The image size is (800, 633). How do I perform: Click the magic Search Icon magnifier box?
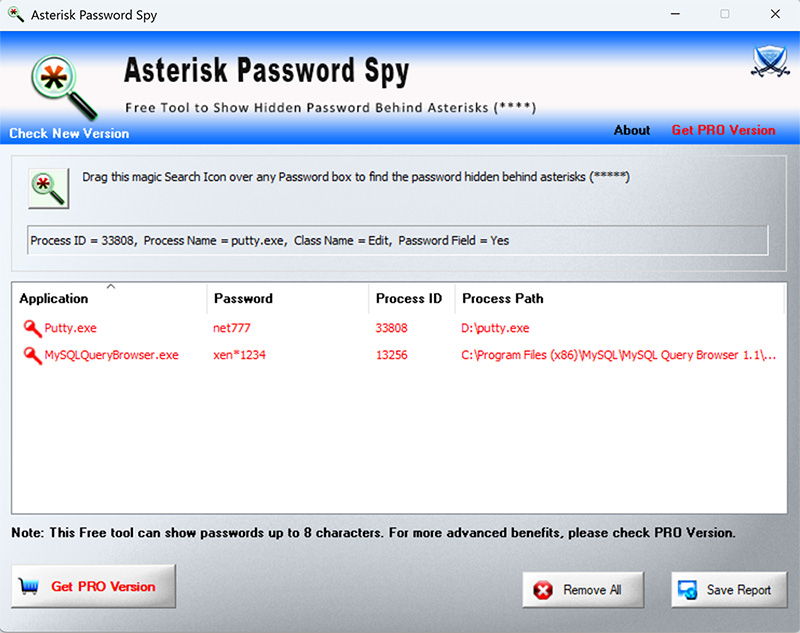click(x=48, y=189)
